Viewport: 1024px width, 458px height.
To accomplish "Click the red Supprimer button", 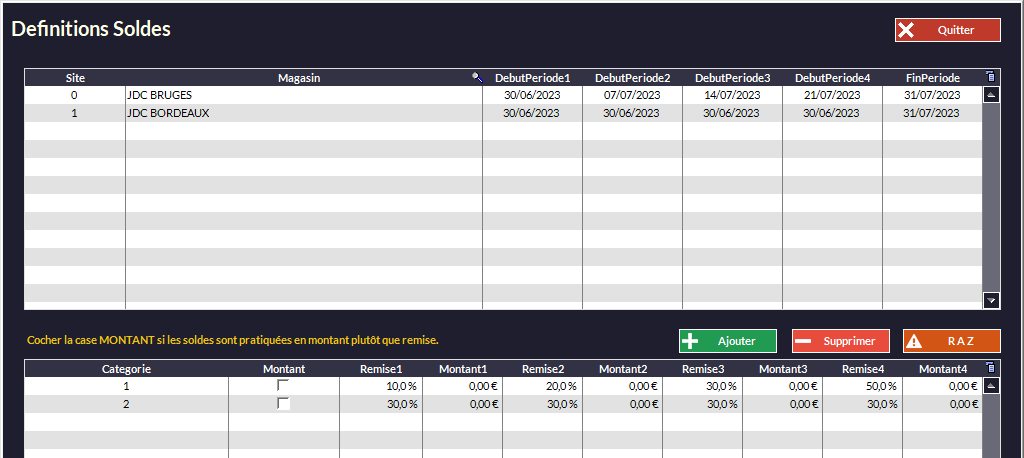I will tap(840, 341).
